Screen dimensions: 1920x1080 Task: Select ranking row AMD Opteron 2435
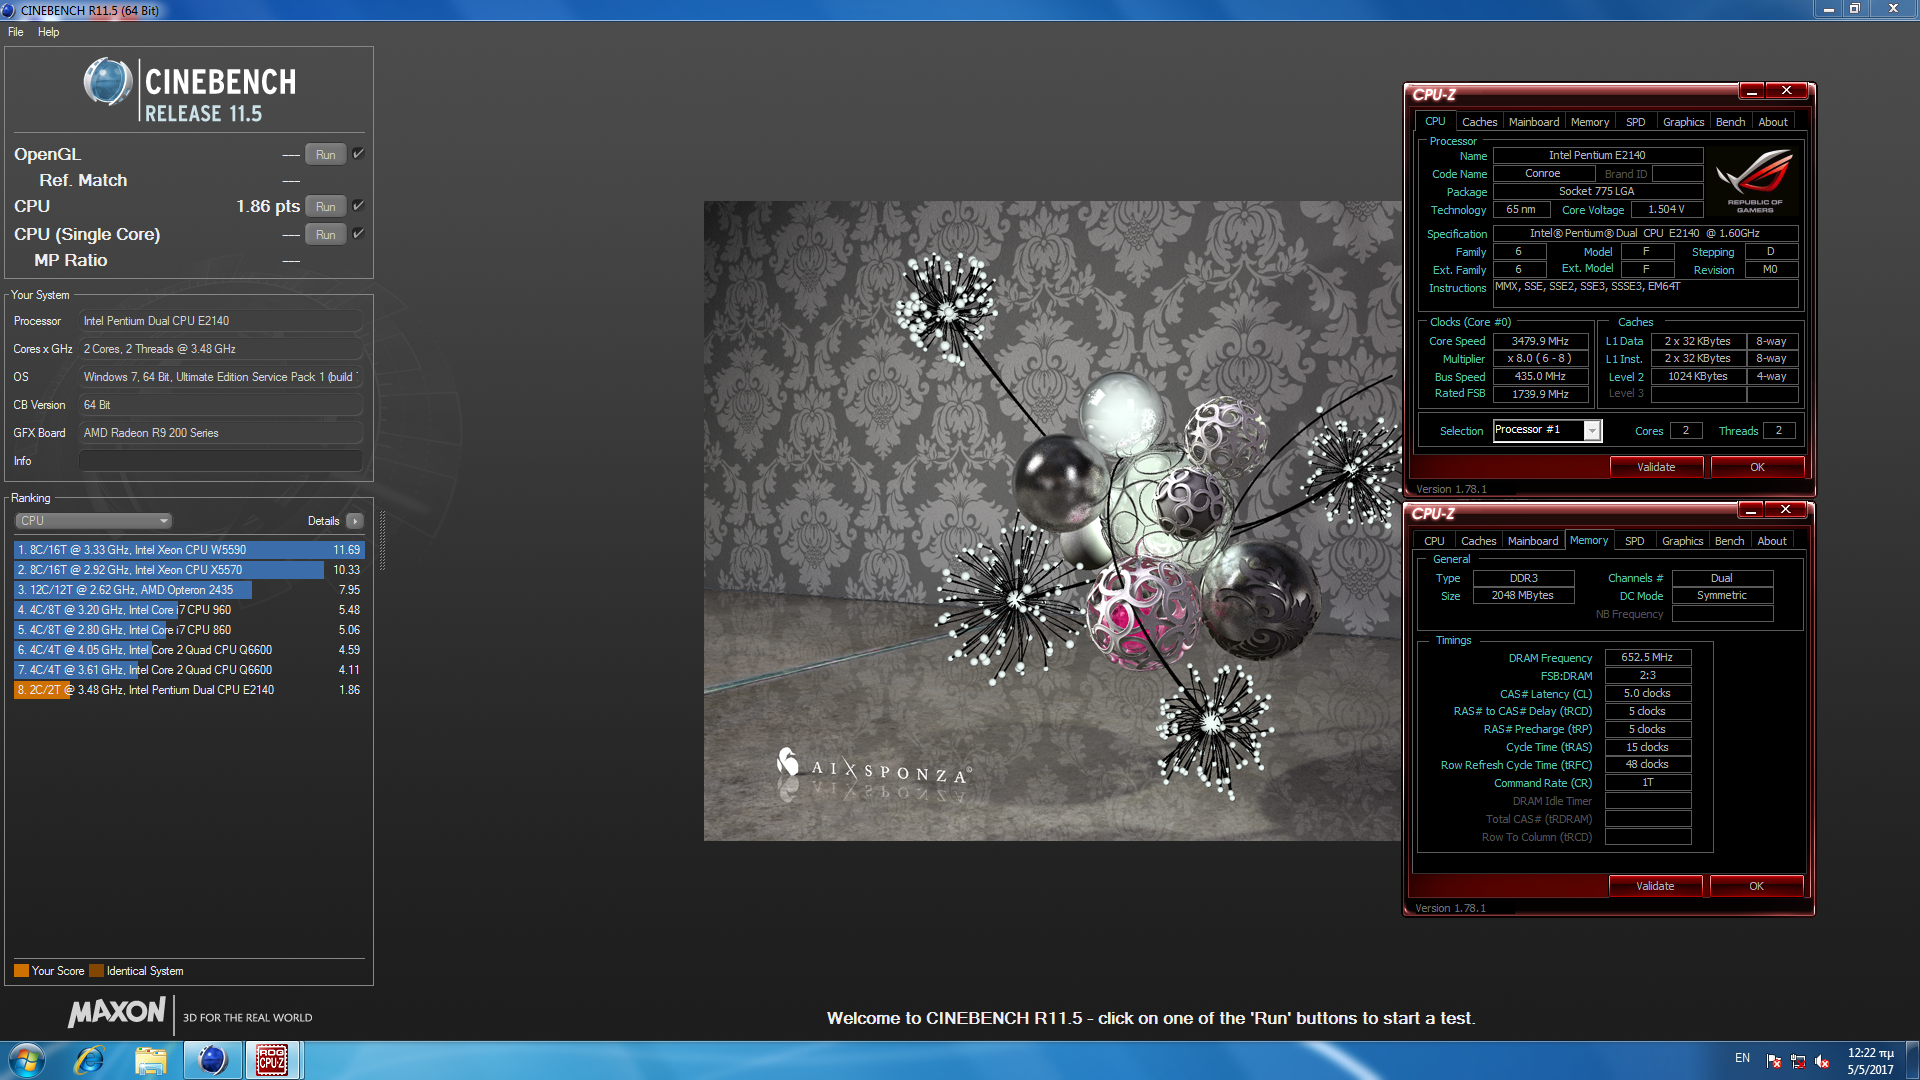pyautogui.click(x=188, y=590)
